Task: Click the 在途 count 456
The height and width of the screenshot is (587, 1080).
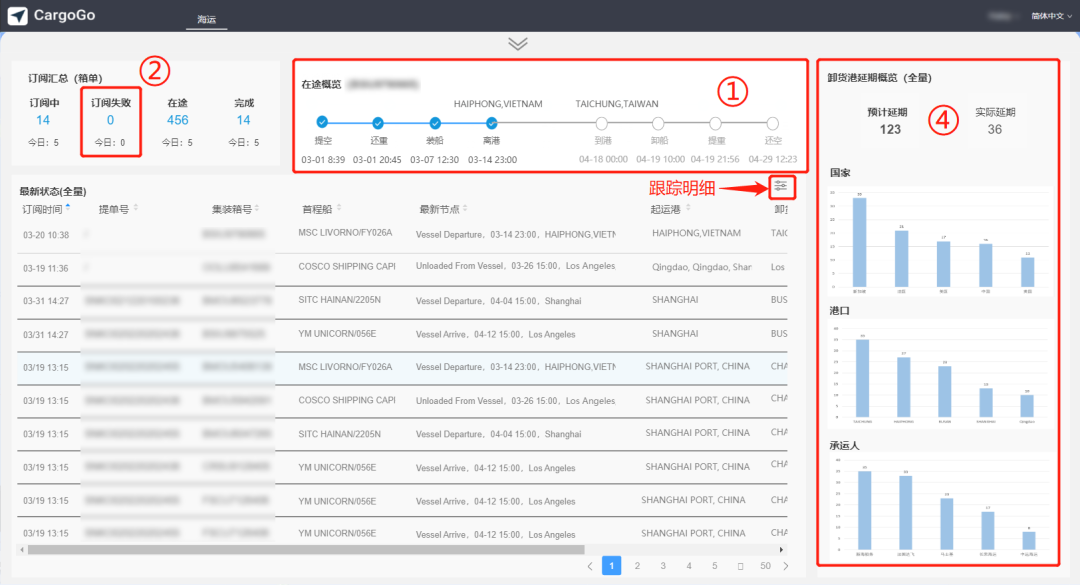Action: pos(177,120)
